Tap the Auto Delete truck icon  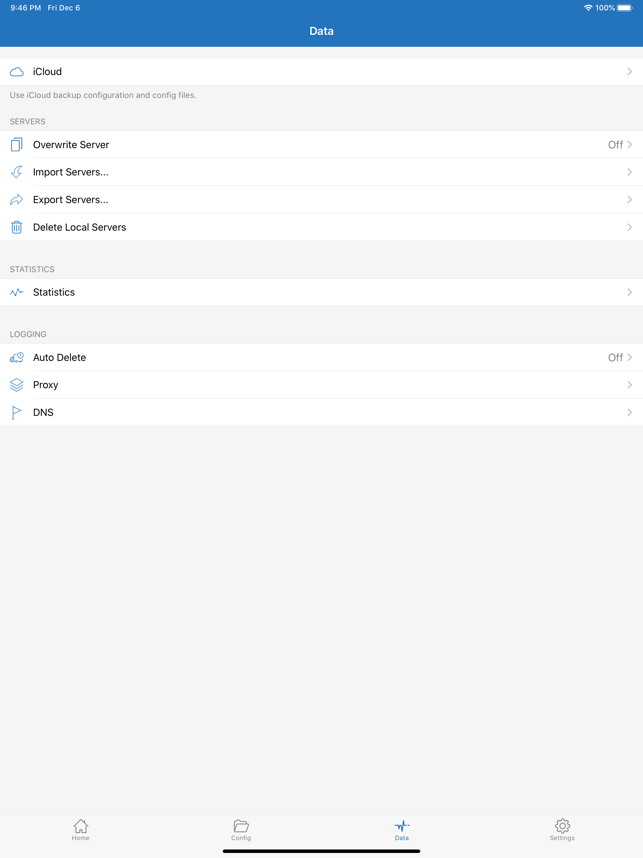(x=16, y=357)
